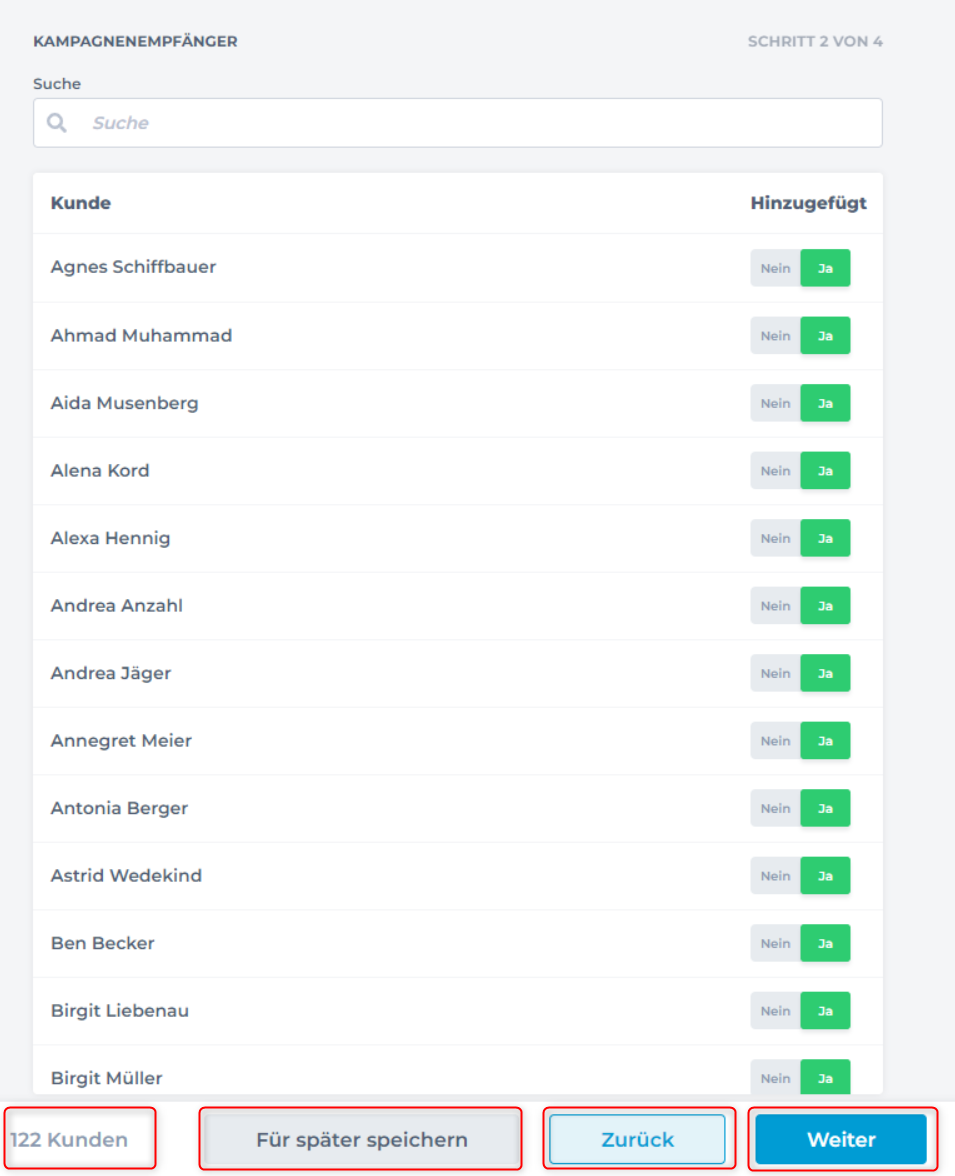The width and height of the screenshot is (955, 1176).
Task: Switch Ahmad Muhammad to Nein
Action: click(x=775, y=336)
